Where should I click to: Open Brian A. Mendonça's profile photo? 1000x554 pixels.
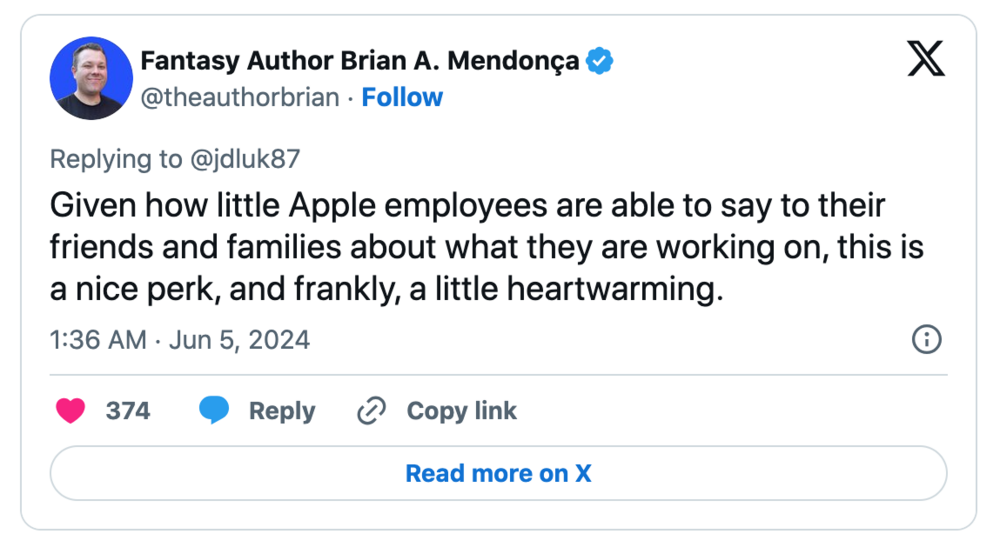tap(91, 79)
